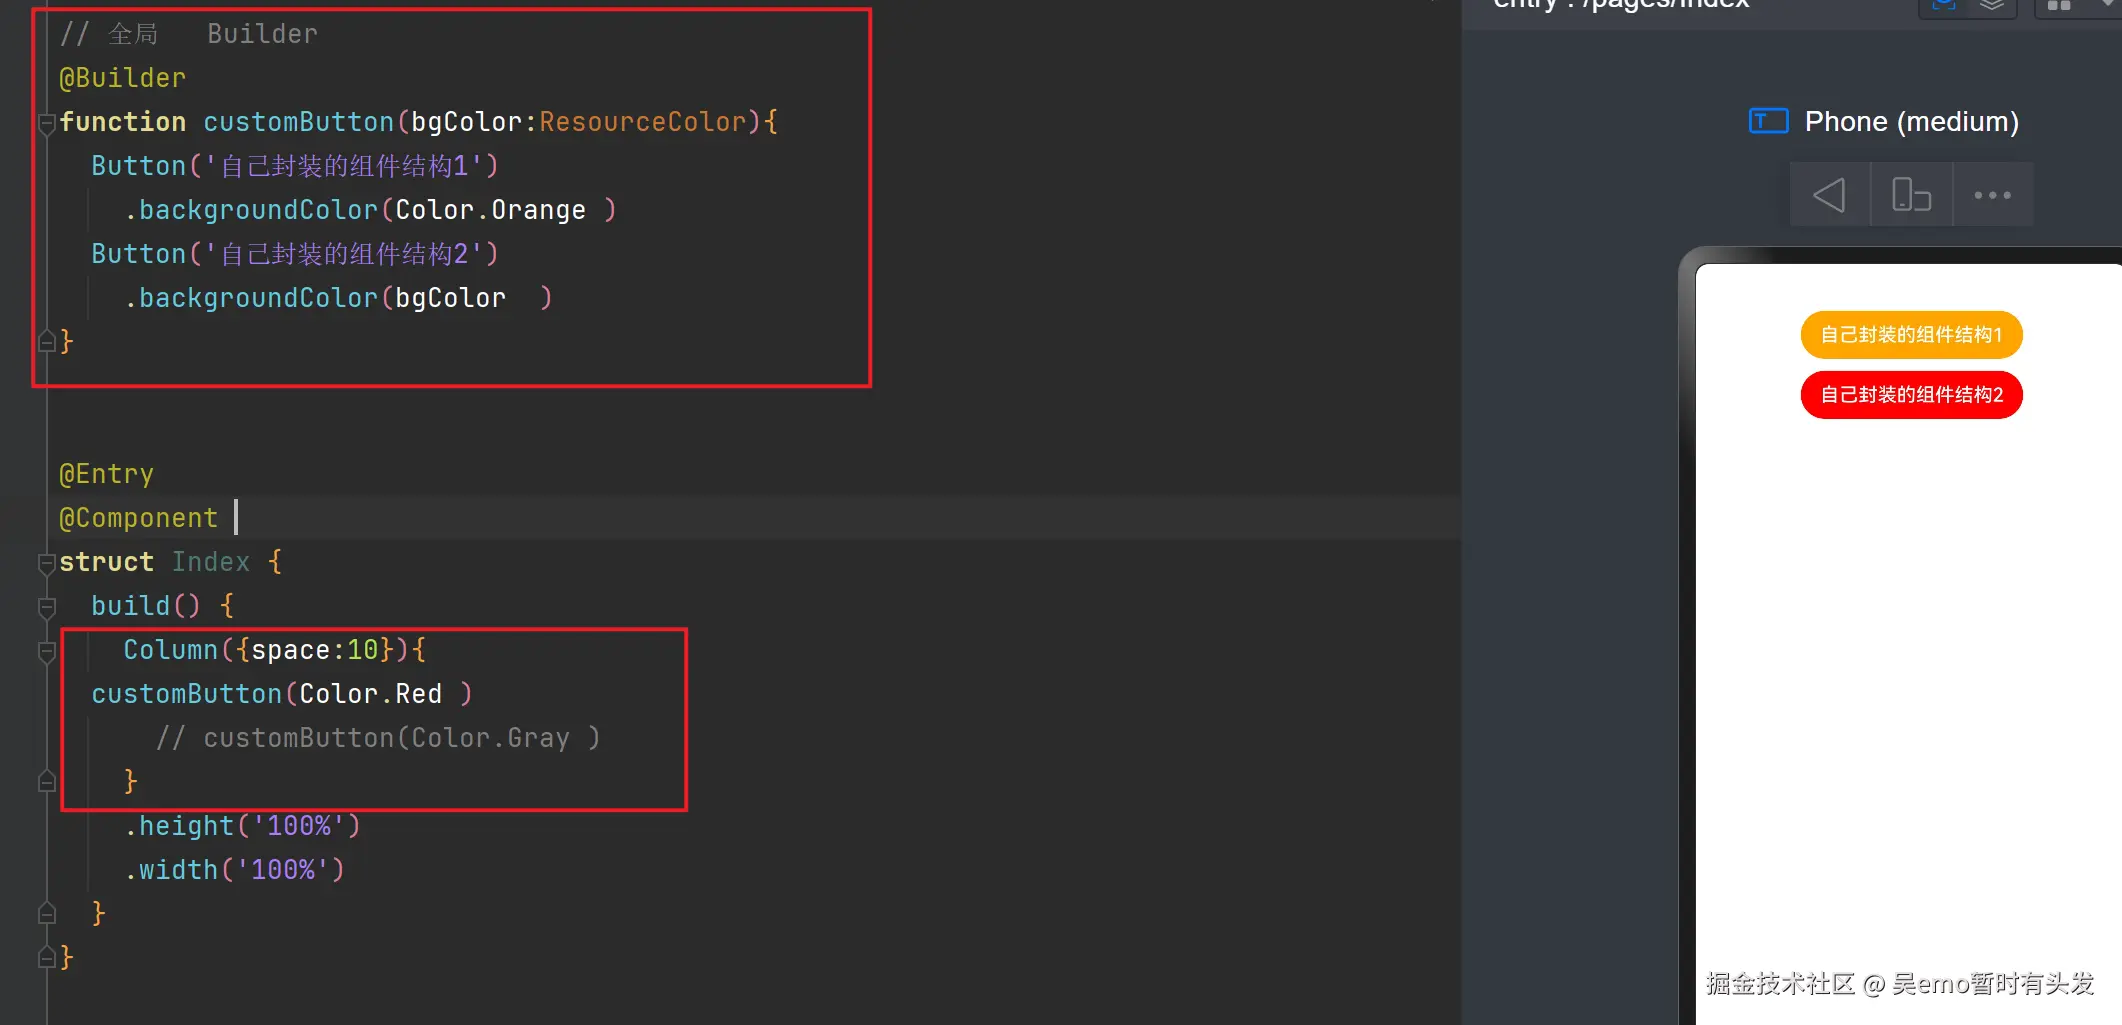Click the @Component decorator

[x=138, y=518]
